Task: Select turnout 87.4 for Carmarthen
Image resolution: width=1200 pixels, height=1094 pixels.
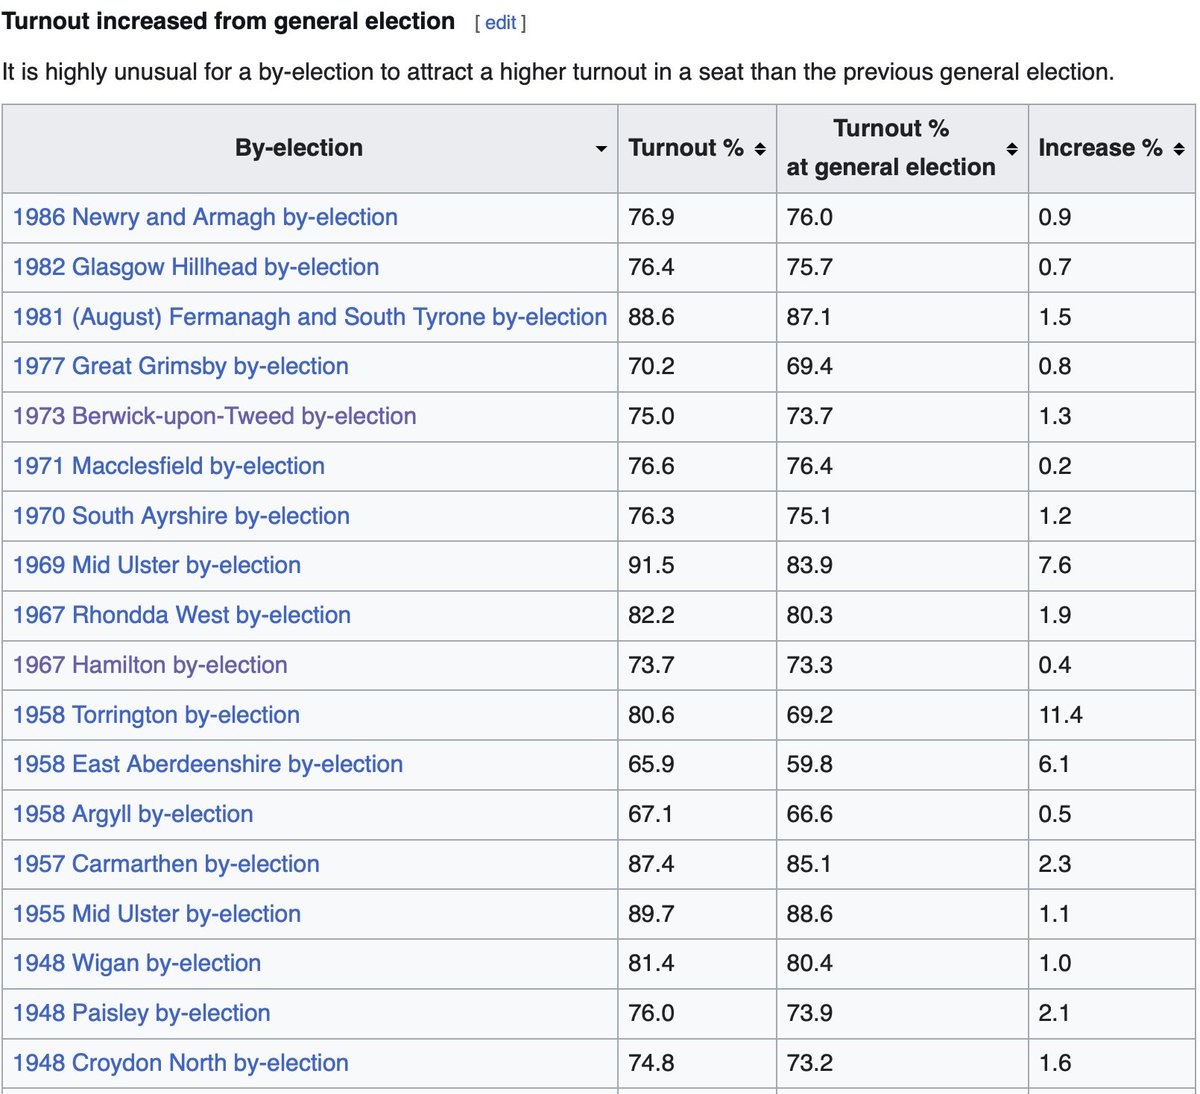Action: pos(651,864)
